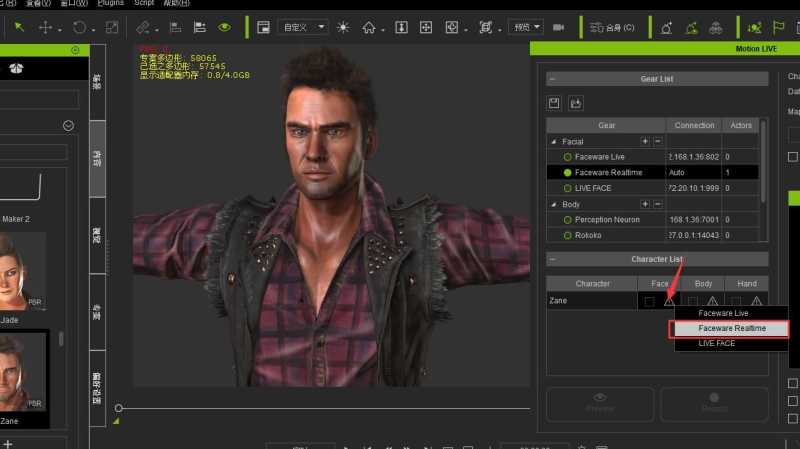Select the arrow selection tool in toolbar
This screenshot has width=800, height=449.
tap(19, 27)
